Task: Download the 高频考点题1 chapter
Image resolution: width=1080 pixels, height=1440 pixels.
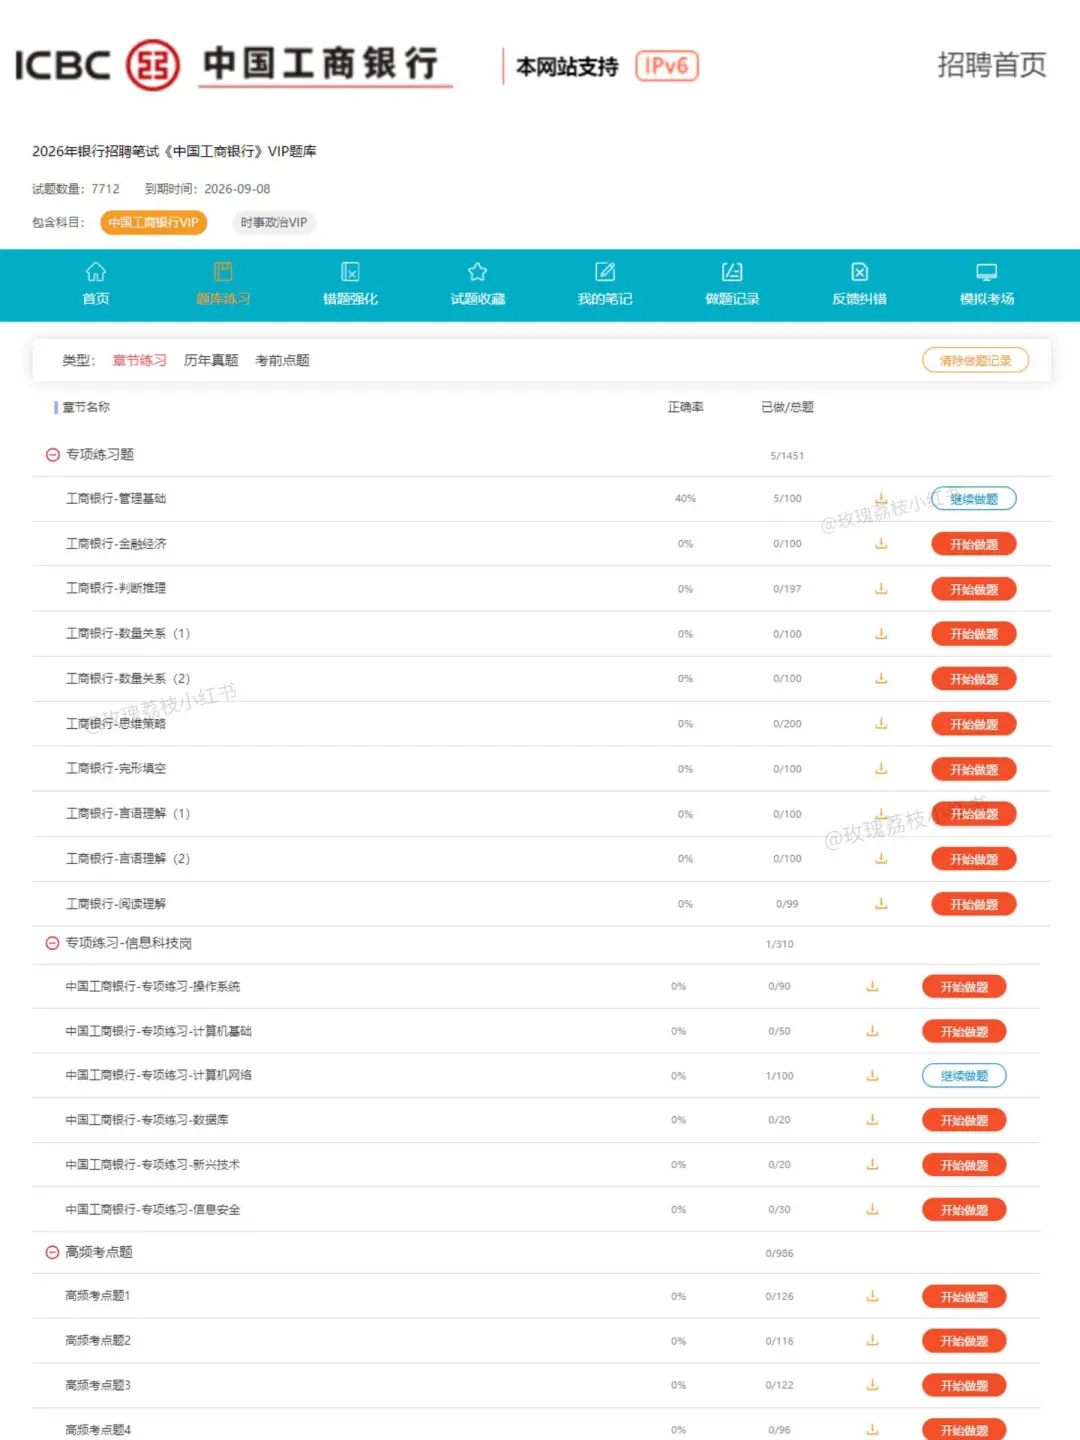Action: pos(872,1296)
